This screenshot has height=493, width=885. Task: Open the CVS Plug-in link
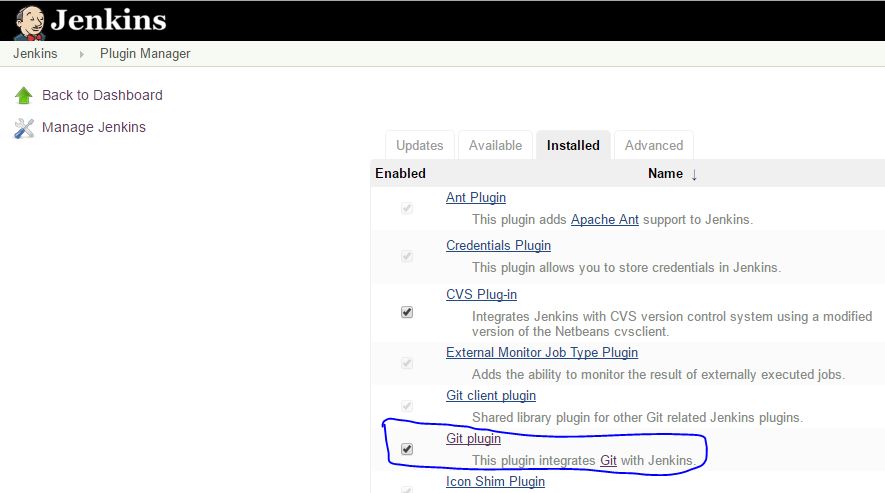click(x=481, y=295)
